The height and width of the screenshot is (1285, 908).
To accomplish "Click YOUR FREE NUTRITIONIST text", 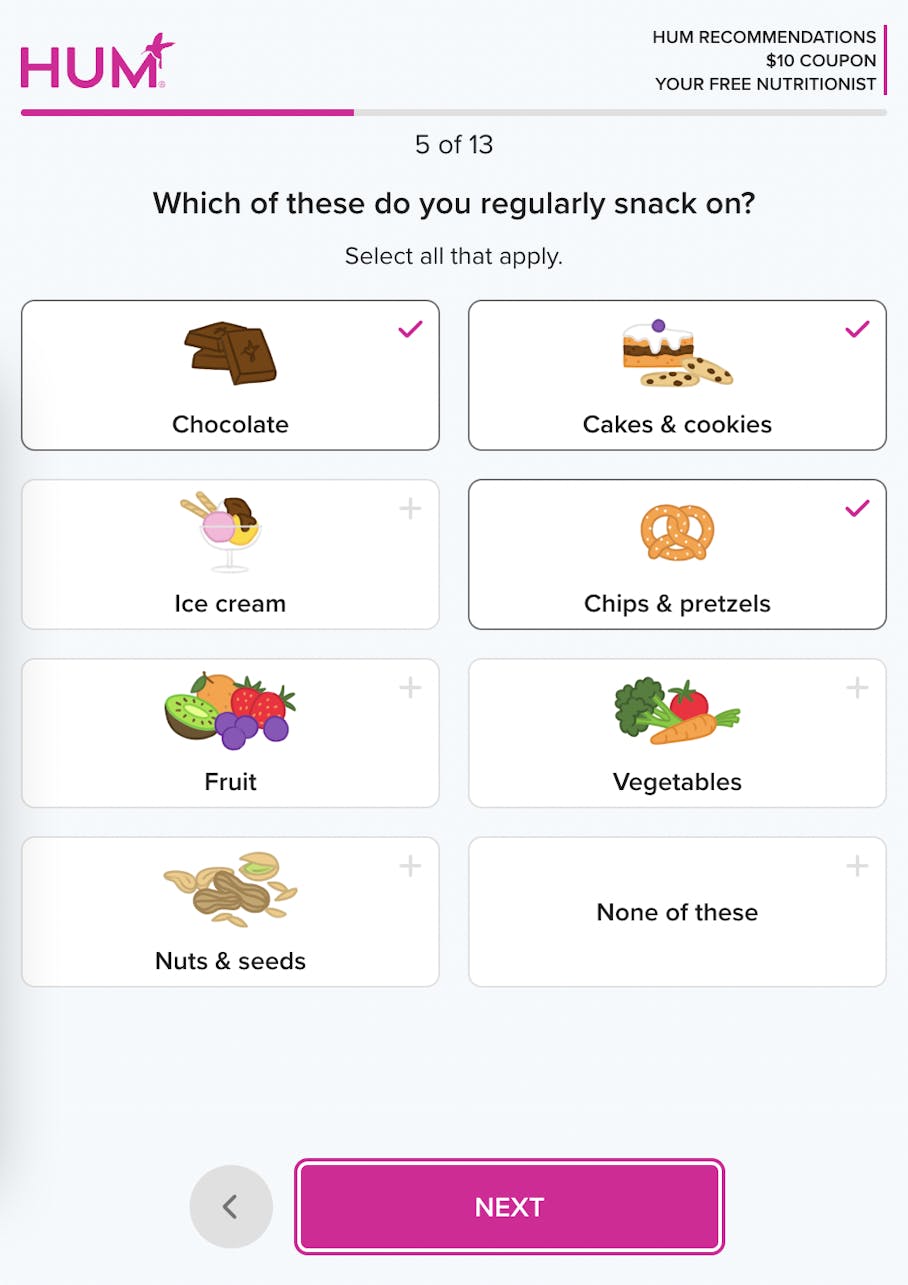I will [x=766, y=84].
